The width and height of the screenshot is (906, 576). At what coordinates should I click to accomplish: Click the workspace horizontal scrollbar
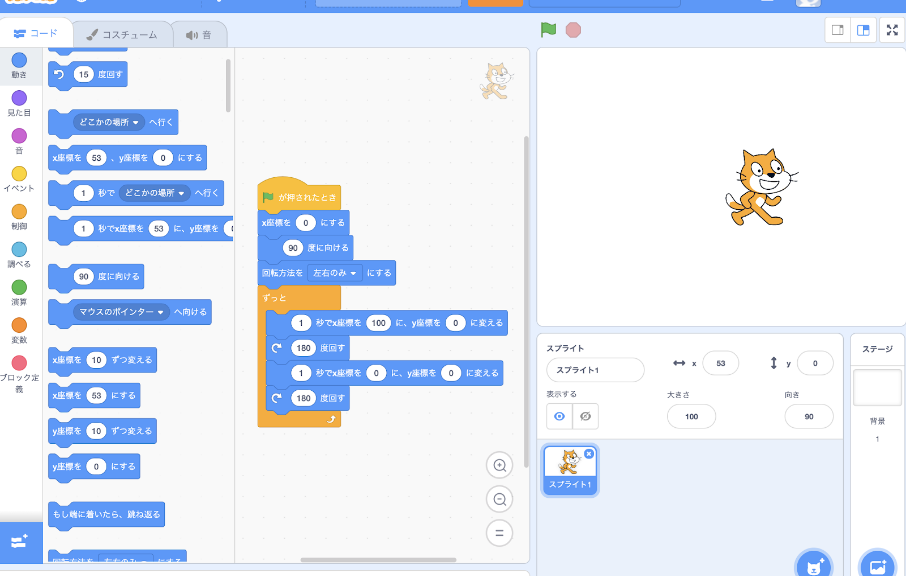378,559
